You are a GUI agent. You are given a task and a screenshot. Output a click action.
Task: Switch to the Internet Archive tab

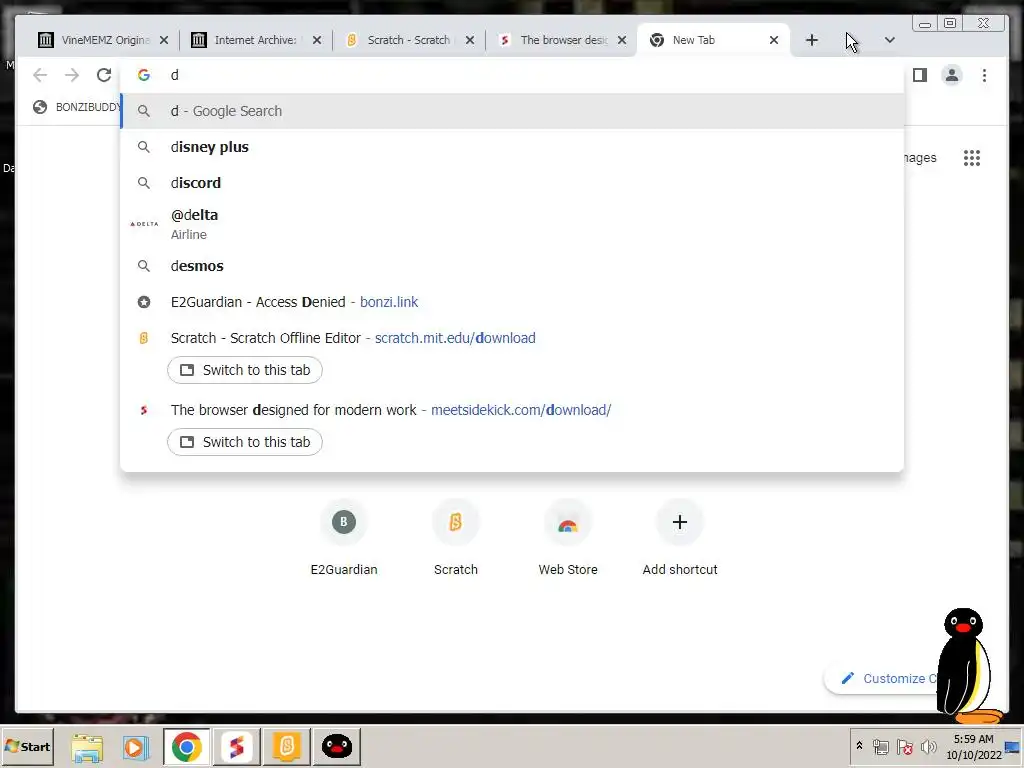click(248, 40)
